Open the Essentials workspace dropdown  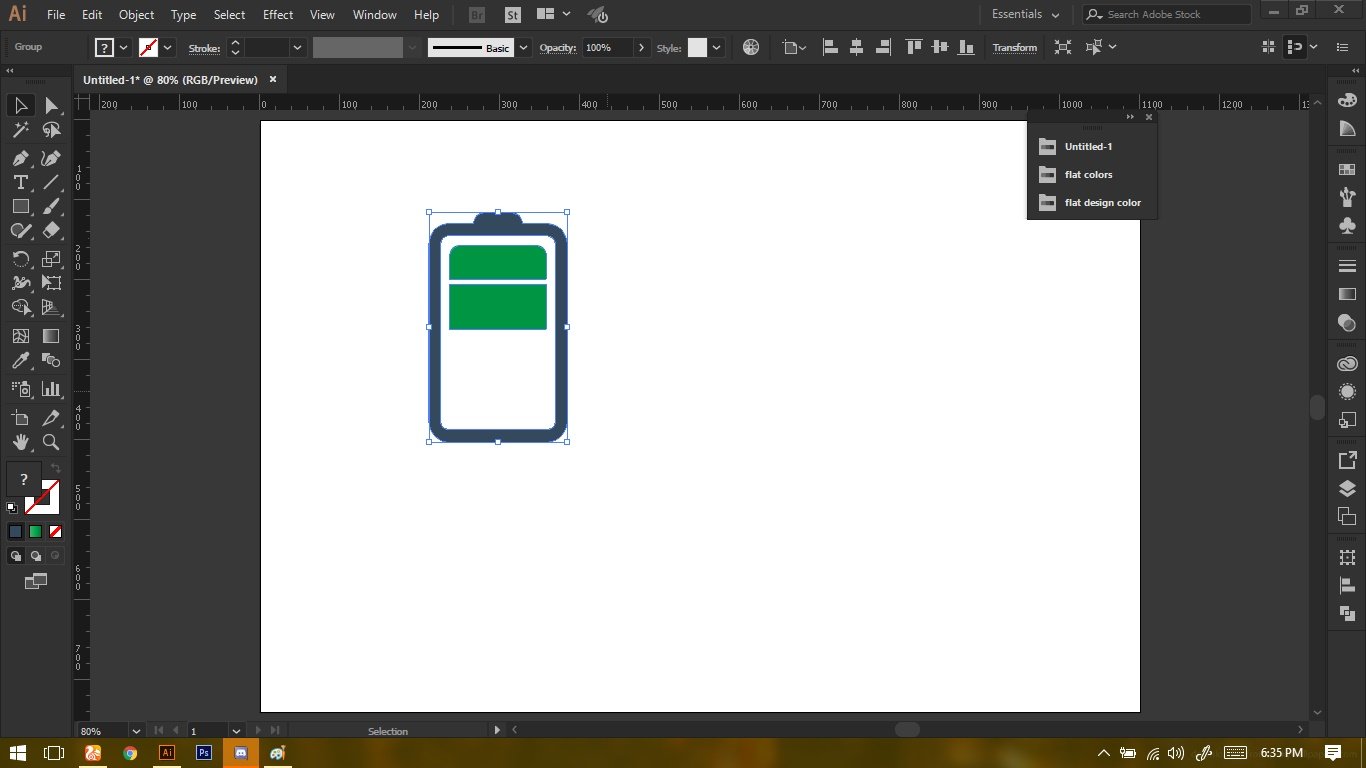[x=1025, y=15]
